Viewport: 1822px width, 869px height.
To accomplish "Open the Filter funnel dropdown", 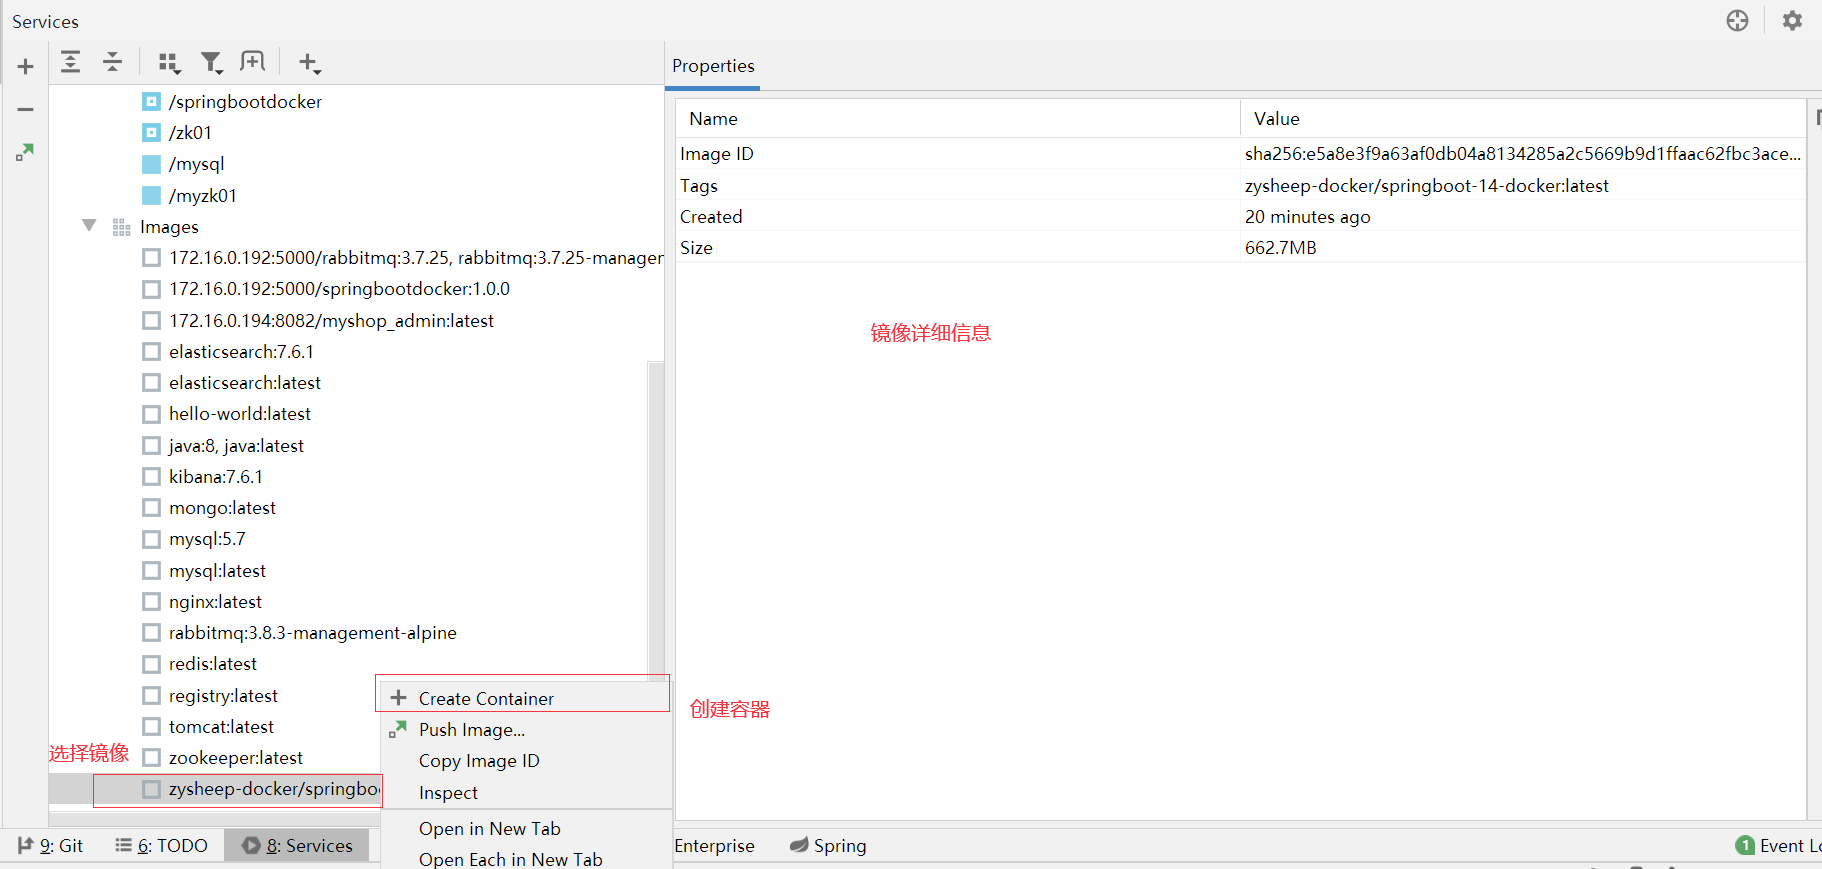I will click(x=211, y=63).
